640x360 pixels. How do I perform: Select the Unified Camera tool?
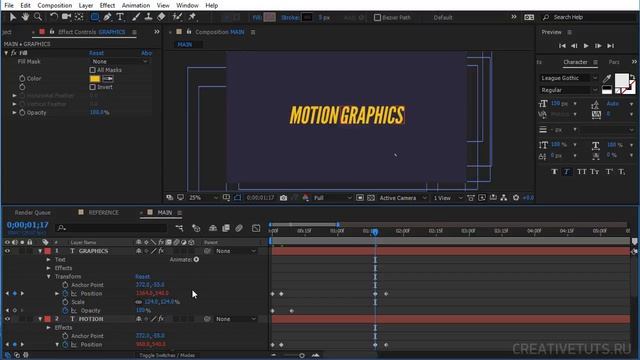66,17
